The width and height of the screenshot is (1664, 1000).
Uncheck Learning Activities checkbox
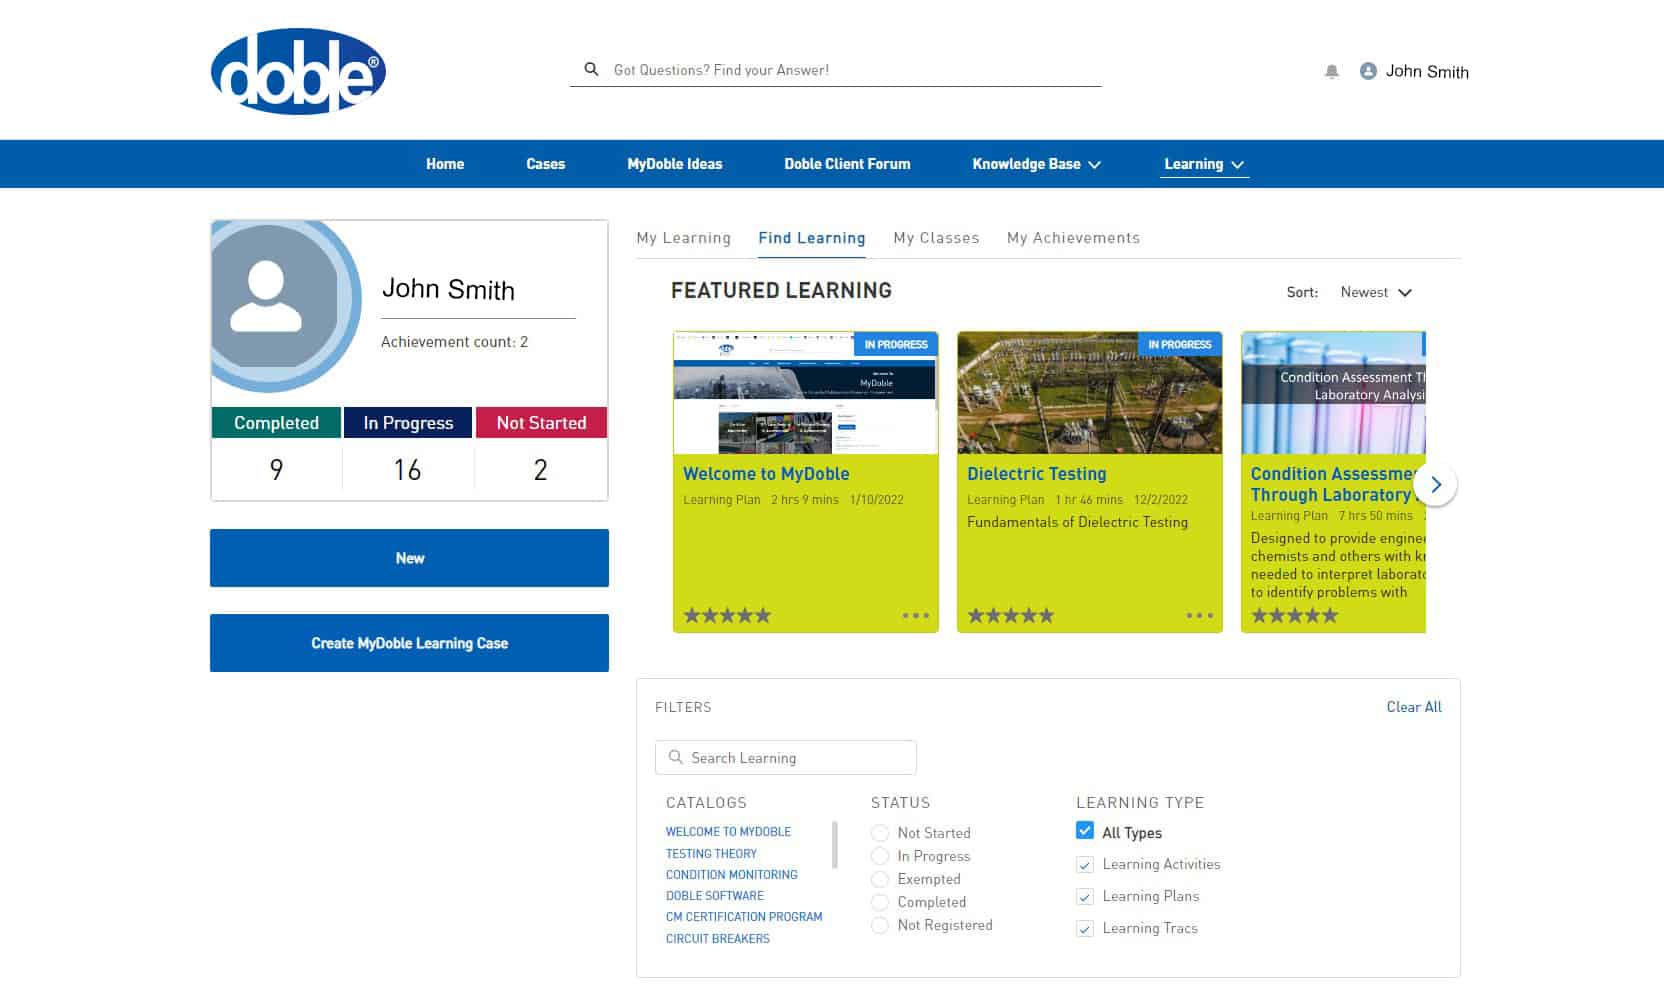(1085, 864)
